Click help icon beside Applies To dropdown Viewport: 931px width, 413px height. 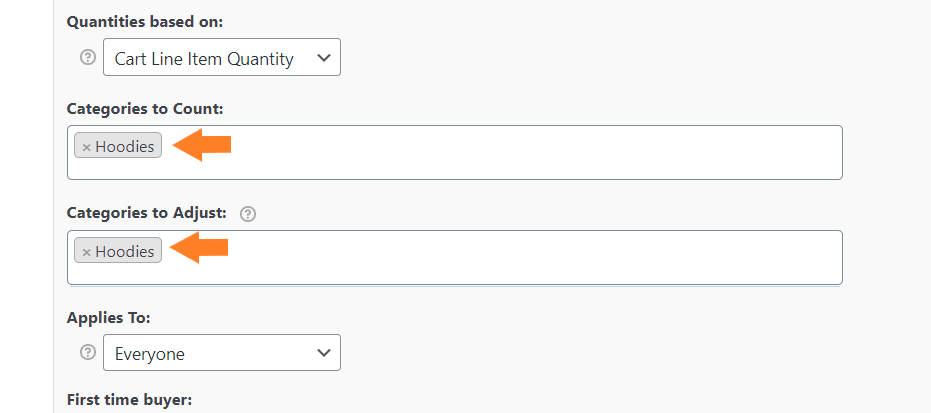point(88,352)
